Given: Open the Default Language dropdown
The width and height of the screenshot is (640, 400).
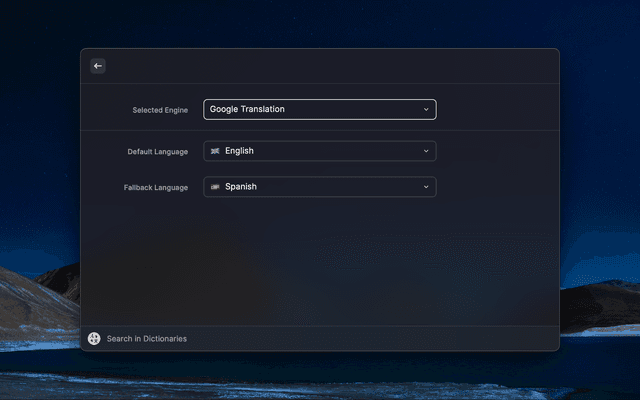Looking at the screenshot, I should tap(319, 151).
